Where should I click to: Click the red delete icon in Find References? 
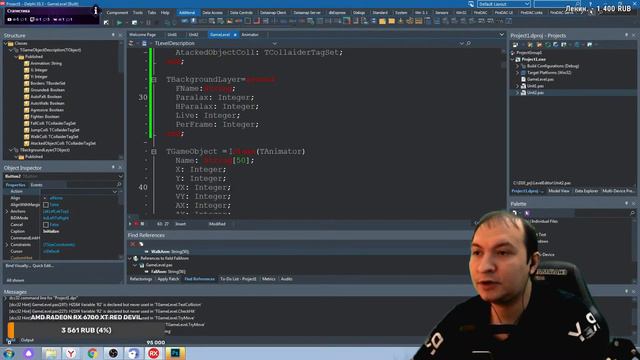(133, 244)
